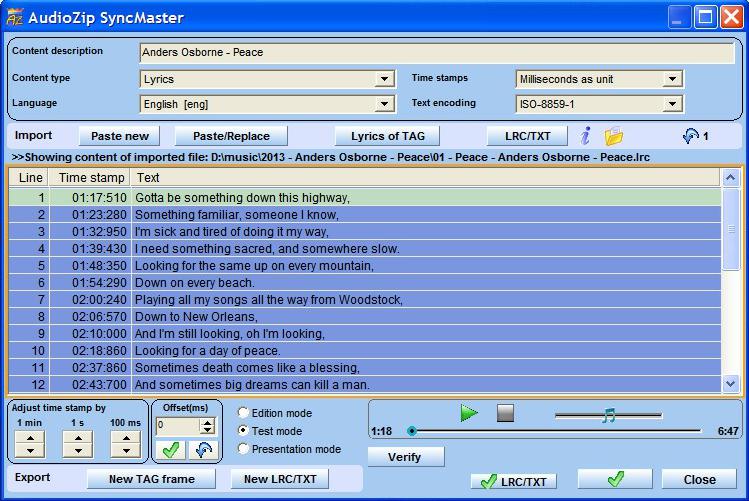Stop playback with the gray square button
This screenshot has height=501, width=749.
pyautogui.click(x=505, y=413)
